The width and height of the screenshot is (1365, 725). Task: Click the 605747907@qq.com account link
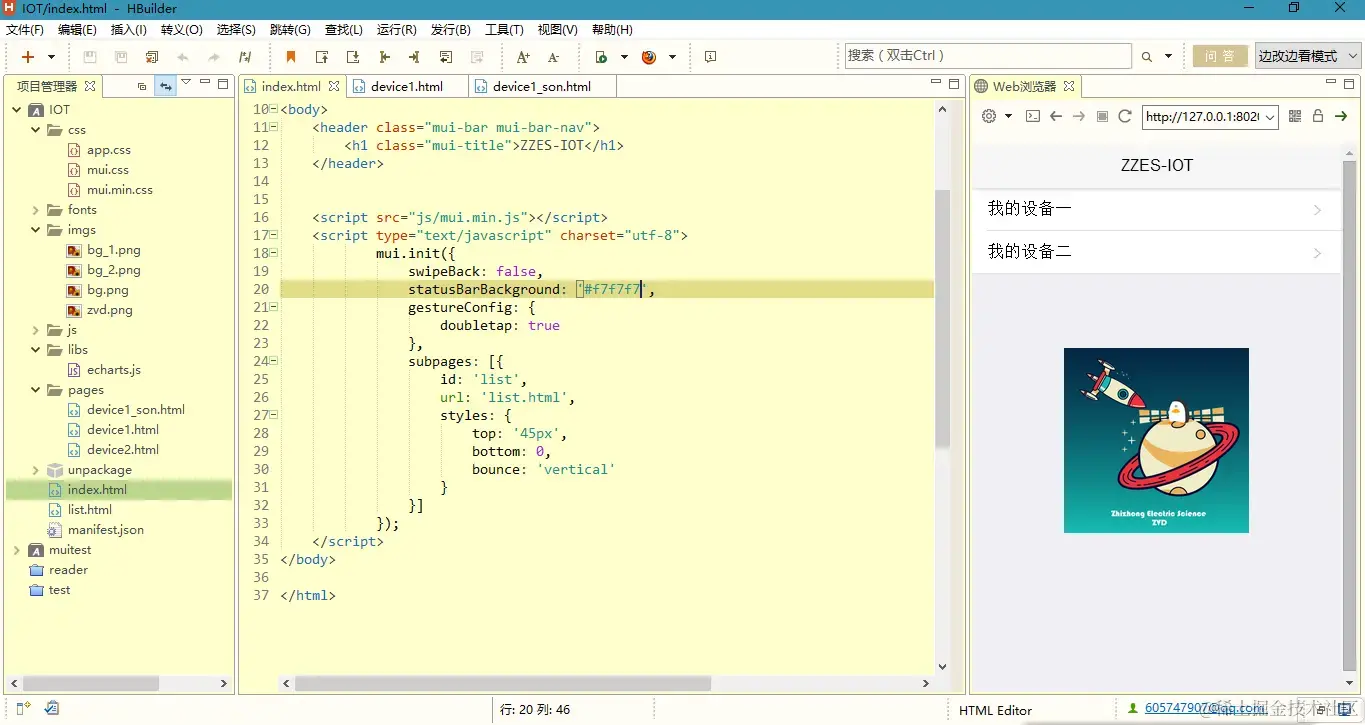click(x=1203, y=708)
